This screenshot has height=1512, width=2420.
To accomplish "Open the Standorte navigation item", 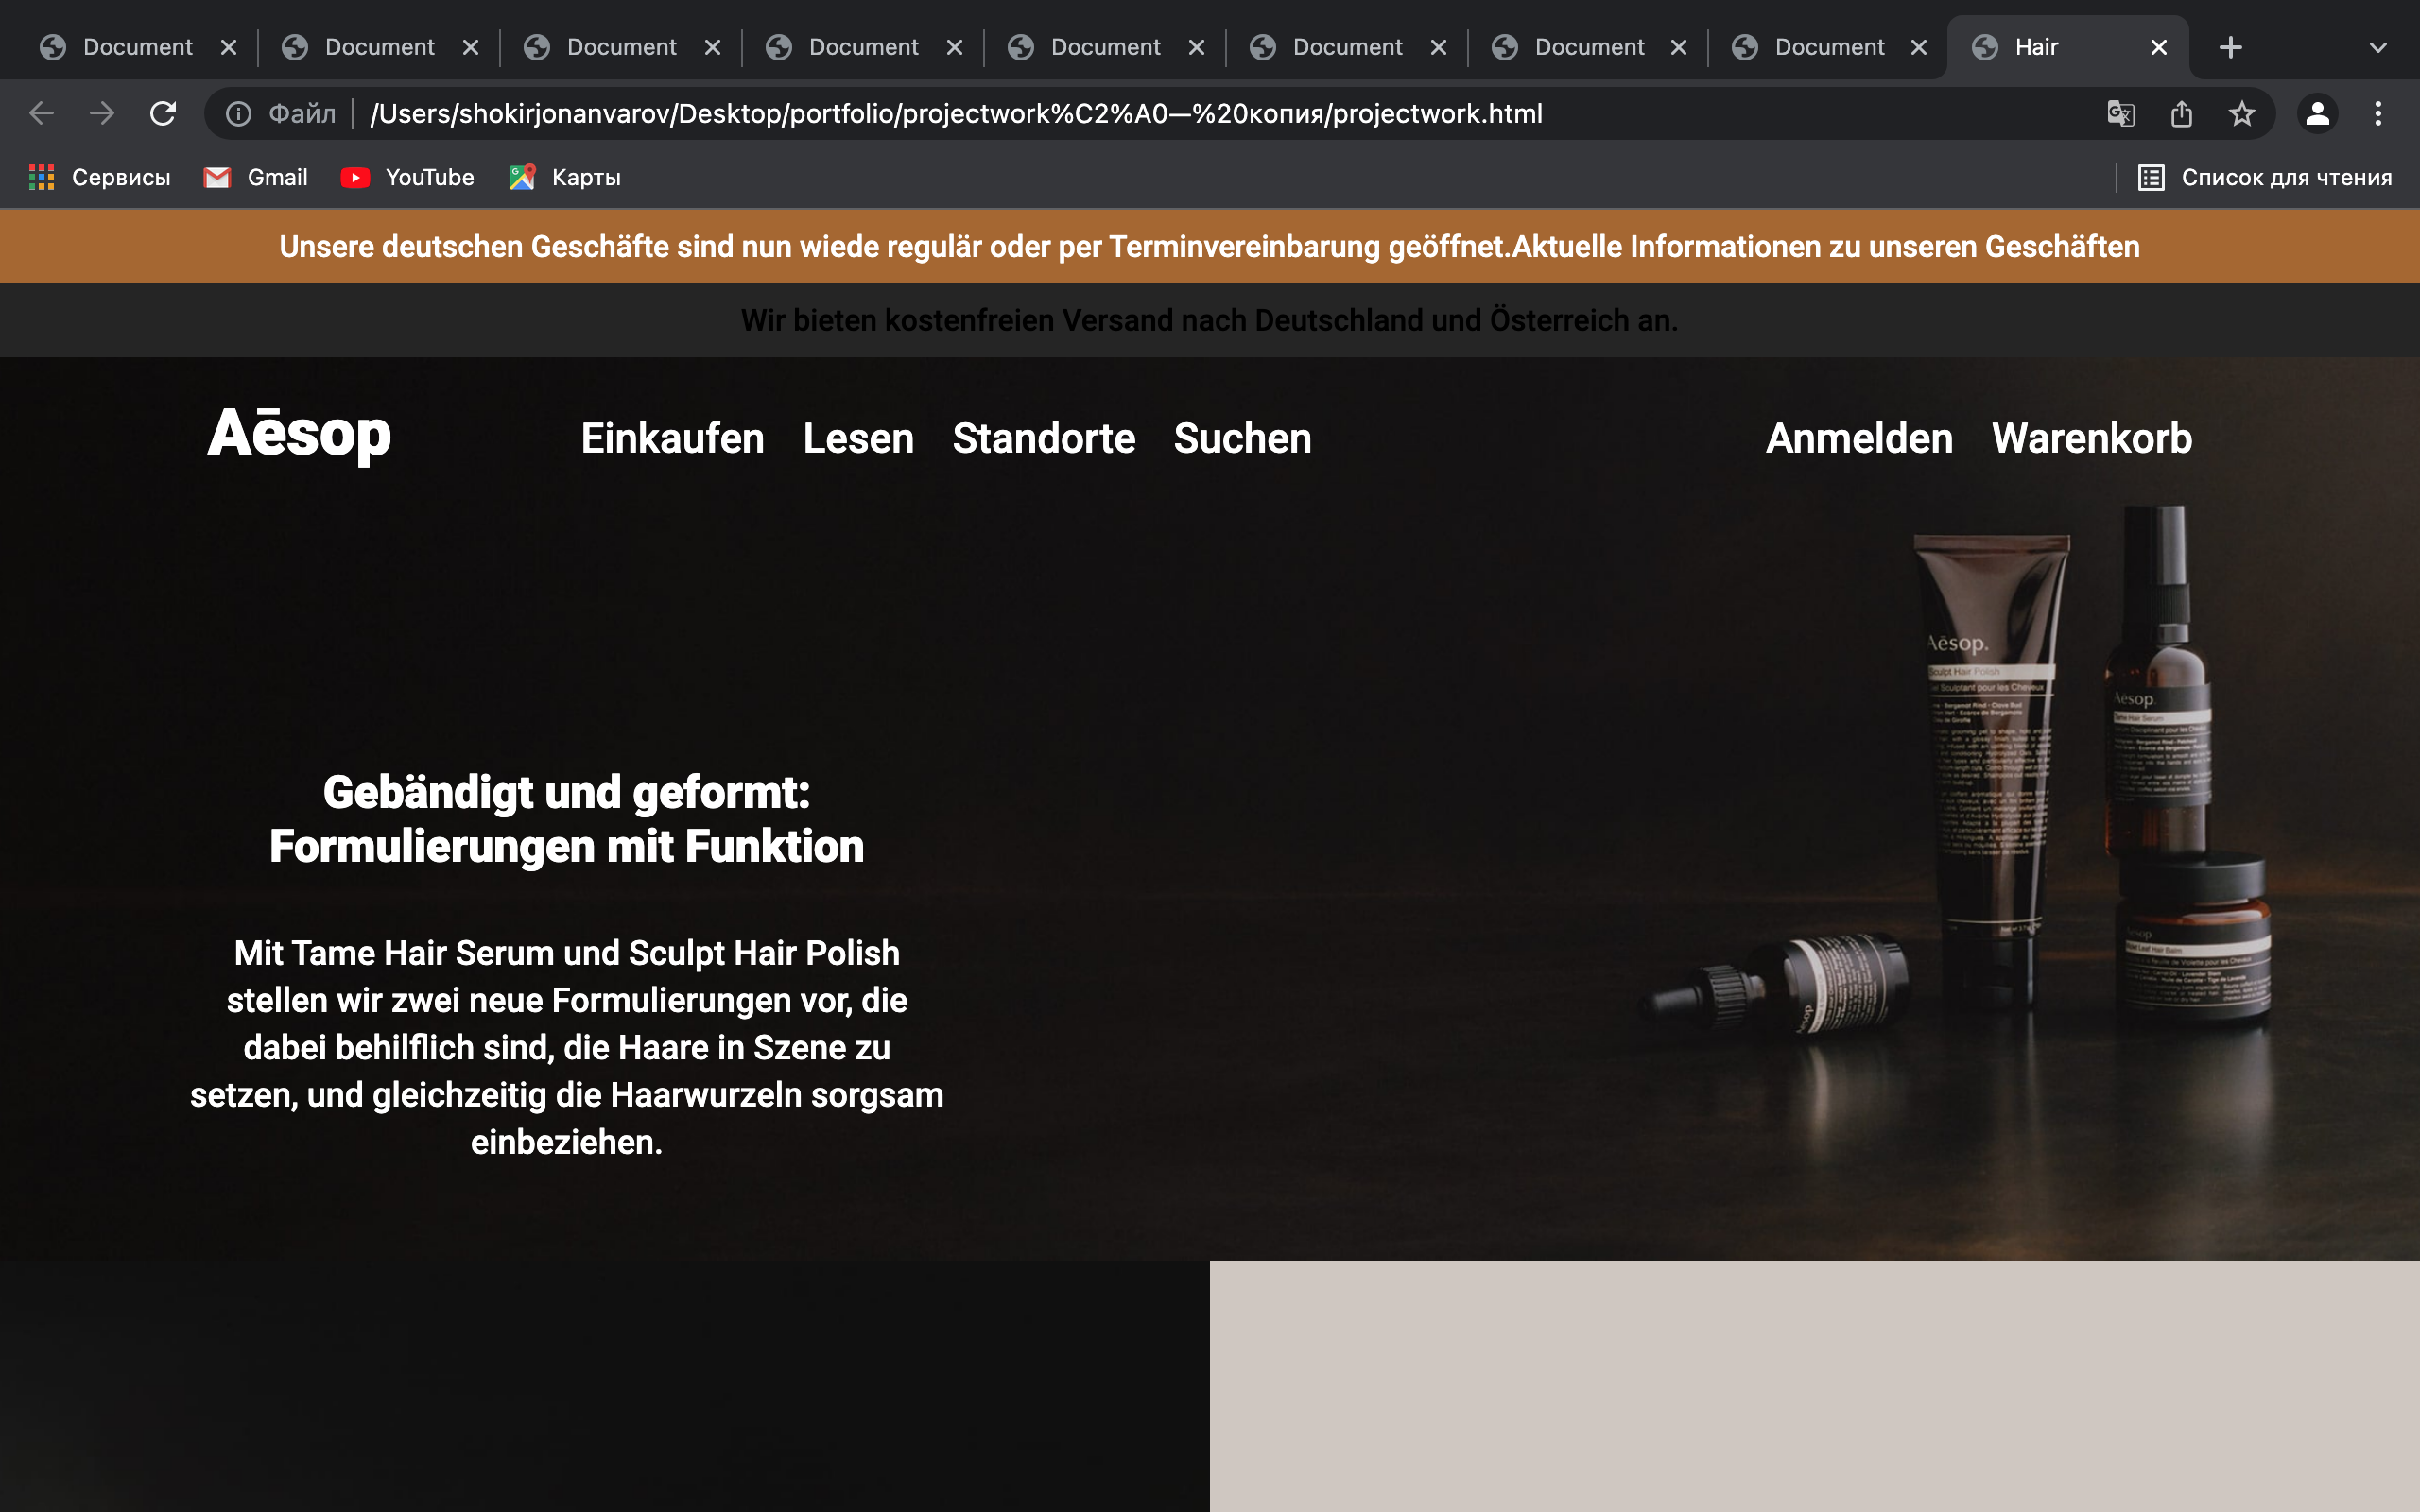I will [1043, 438].
